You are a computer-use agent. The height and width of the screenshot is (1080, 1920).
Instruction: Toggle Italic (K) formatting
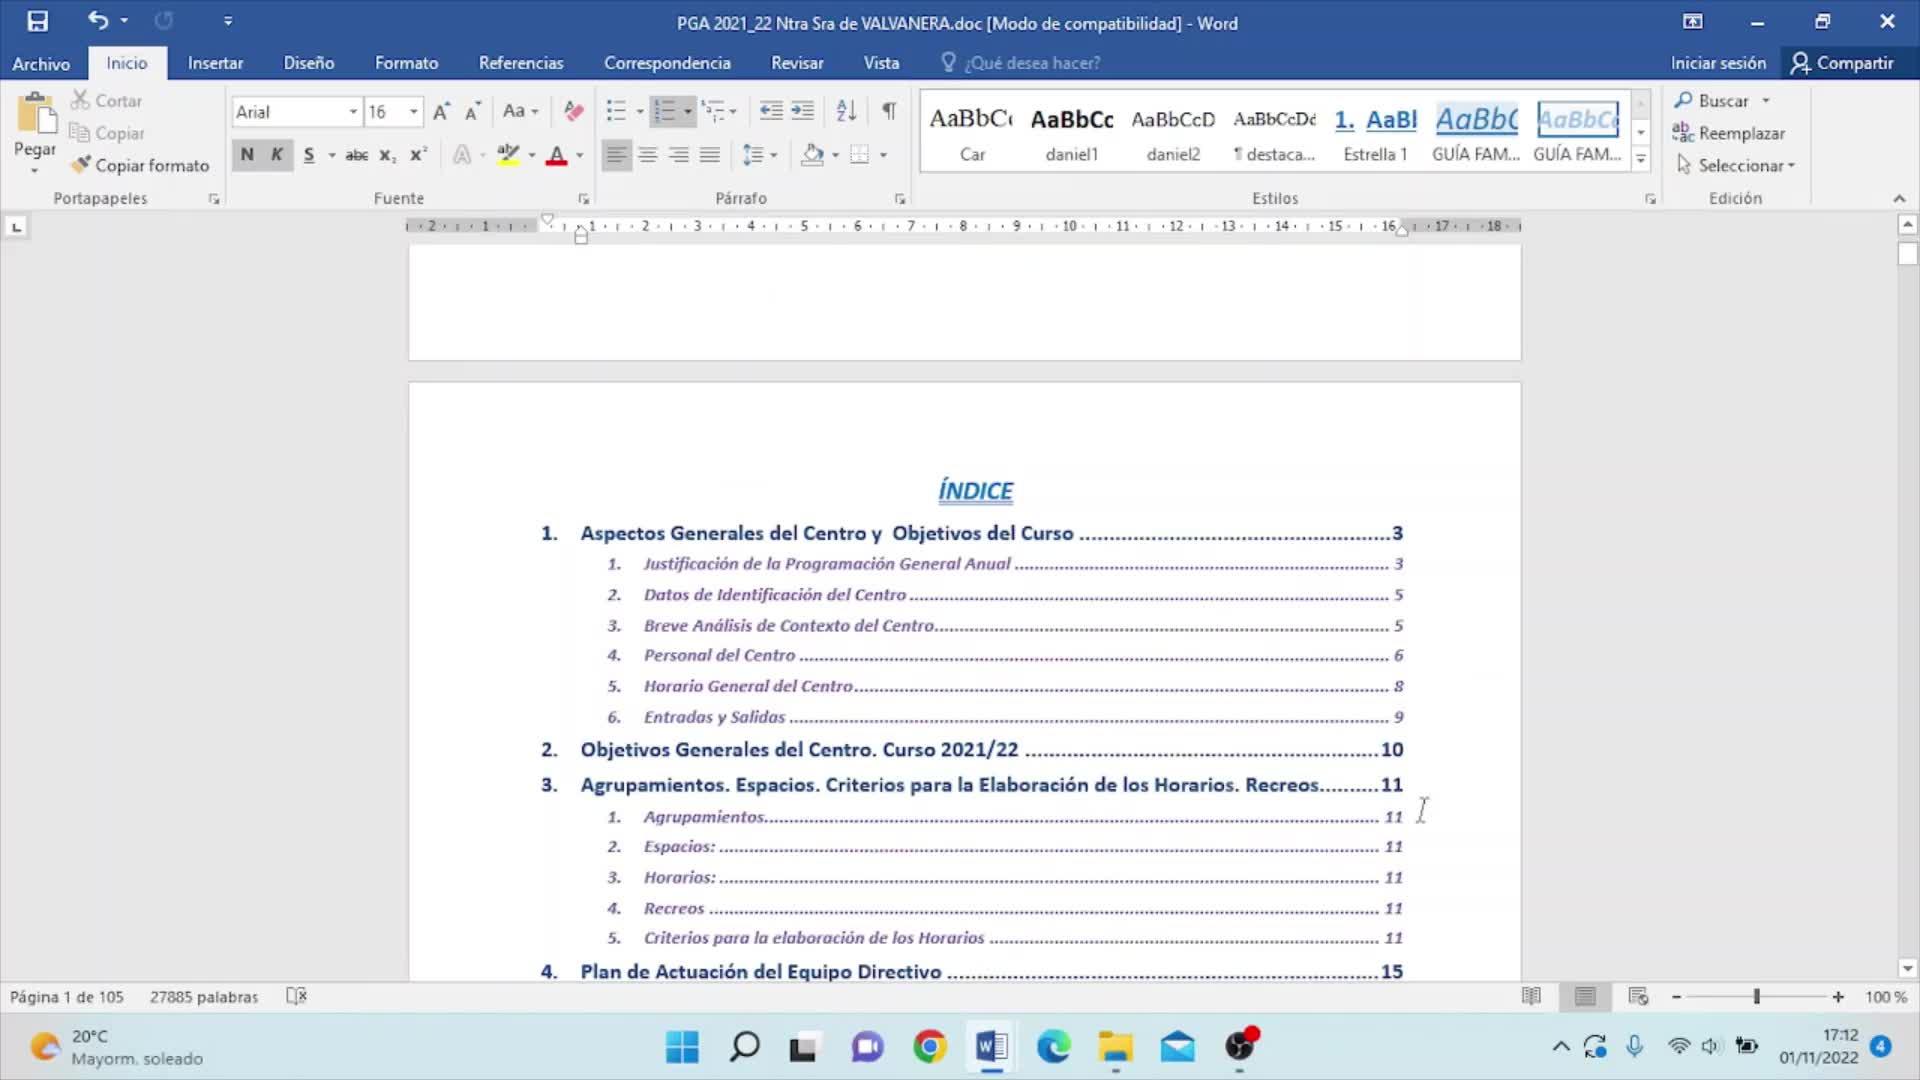pos(277,155)
